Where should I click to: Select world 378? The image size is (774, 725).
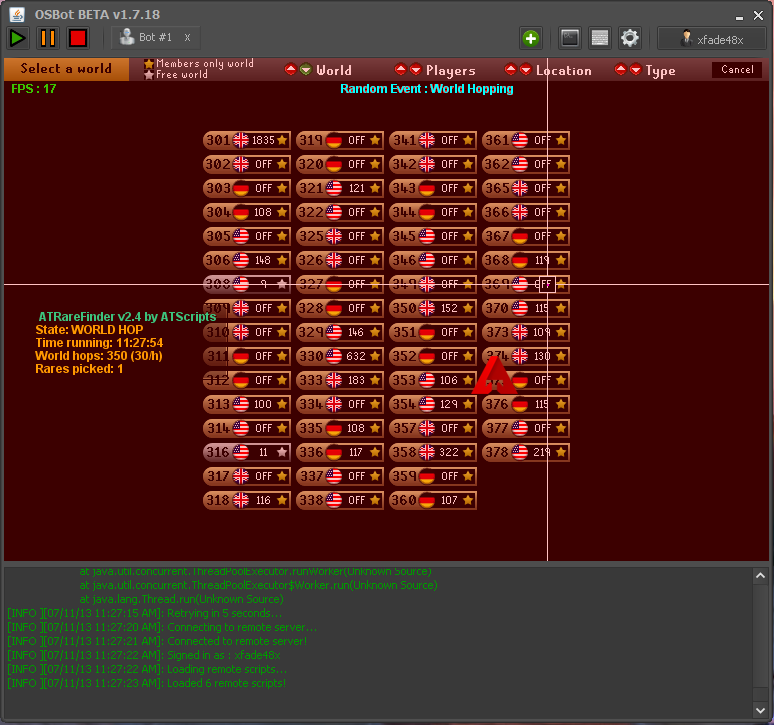[526, 452]
